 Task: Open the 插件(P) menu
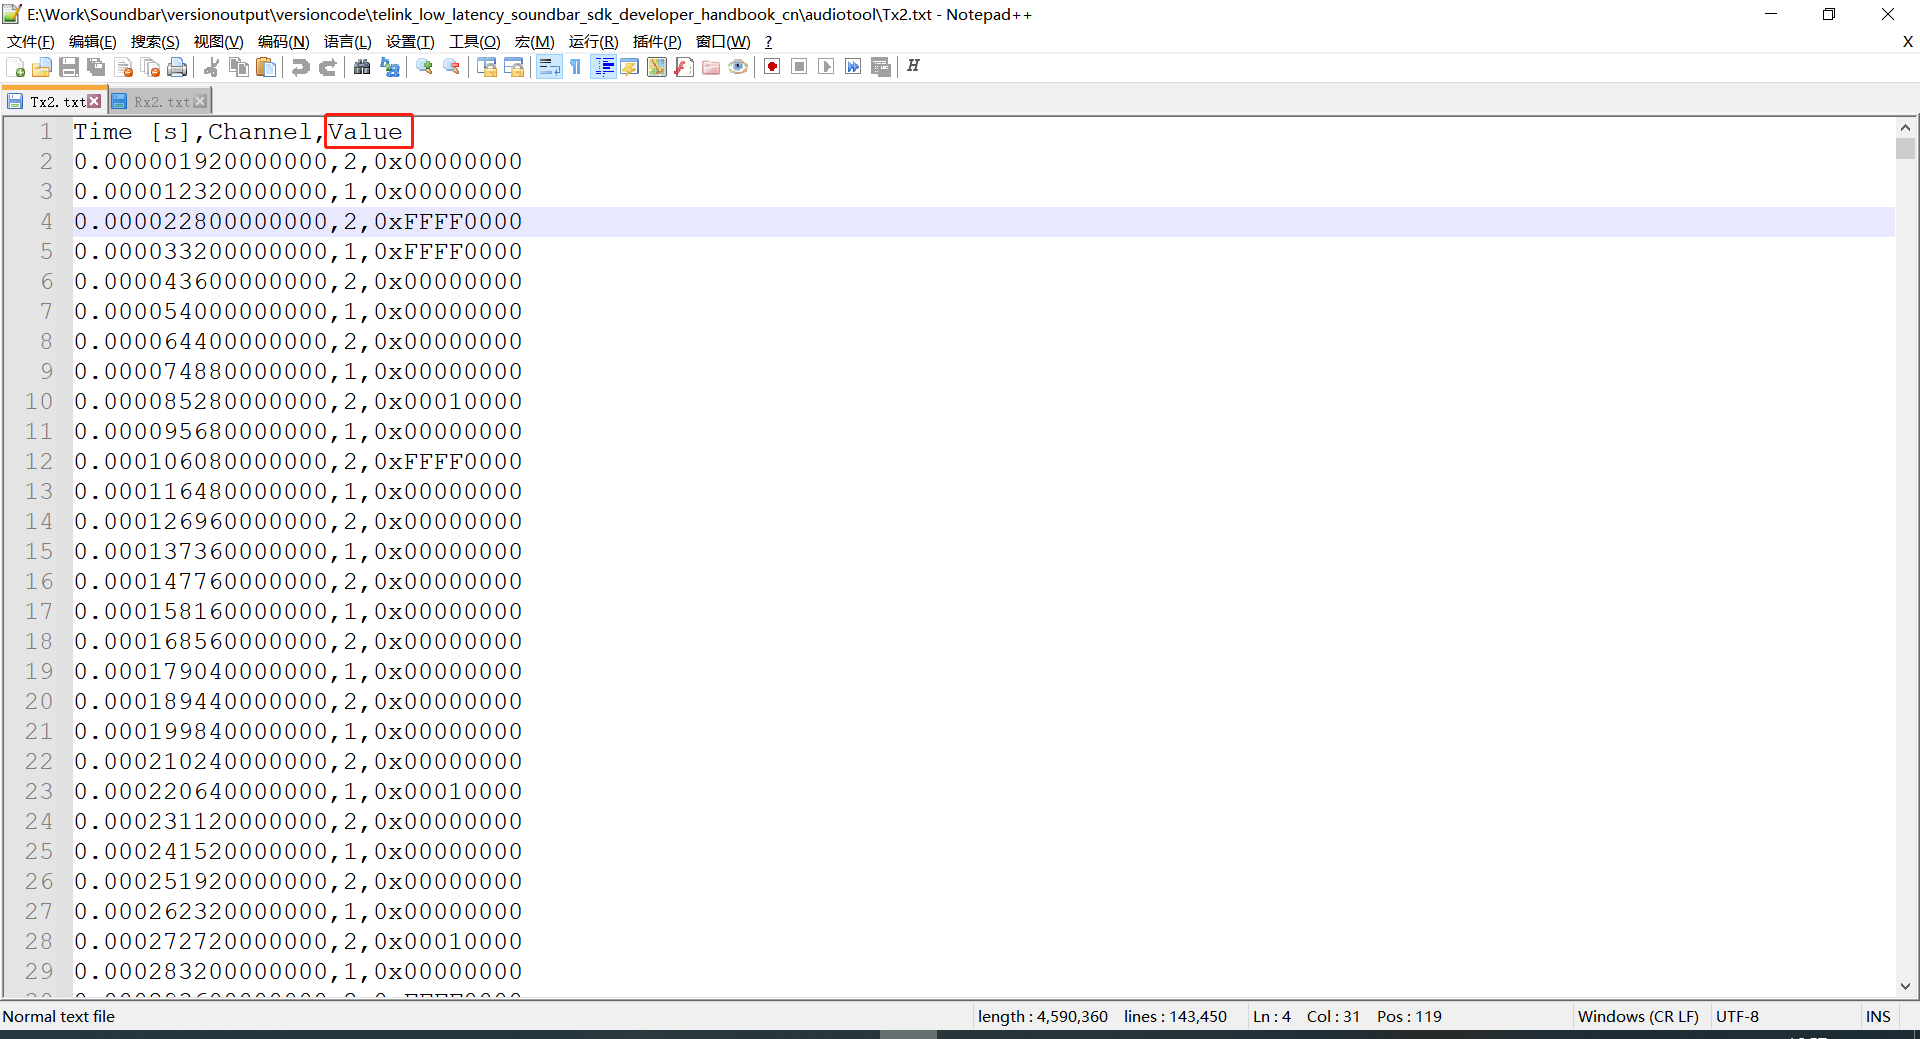tap(656, 41)
